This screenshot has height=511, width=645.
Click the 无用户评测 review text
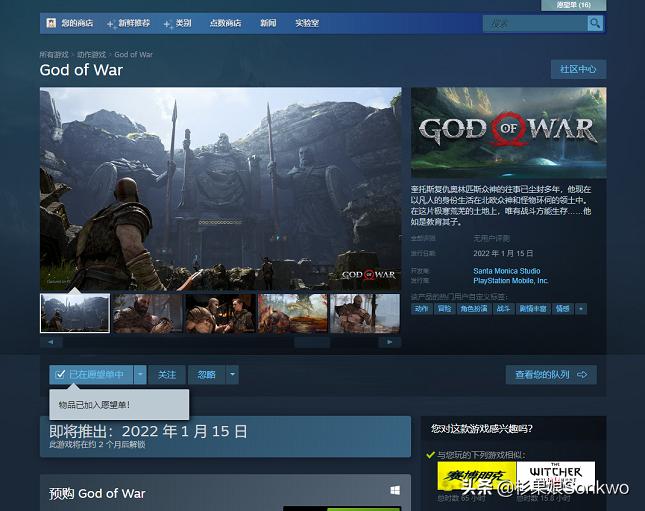point(491,238)
